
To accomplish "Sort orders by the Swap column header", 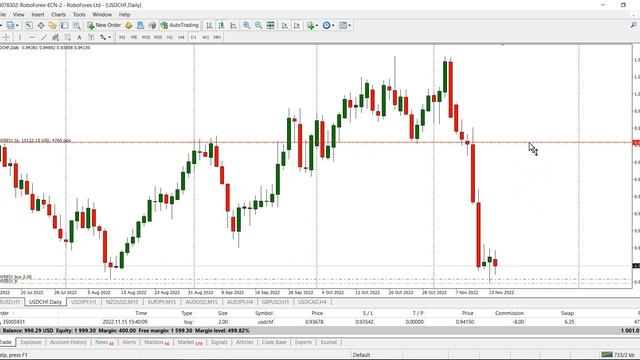I will click(x=567, y=313).
